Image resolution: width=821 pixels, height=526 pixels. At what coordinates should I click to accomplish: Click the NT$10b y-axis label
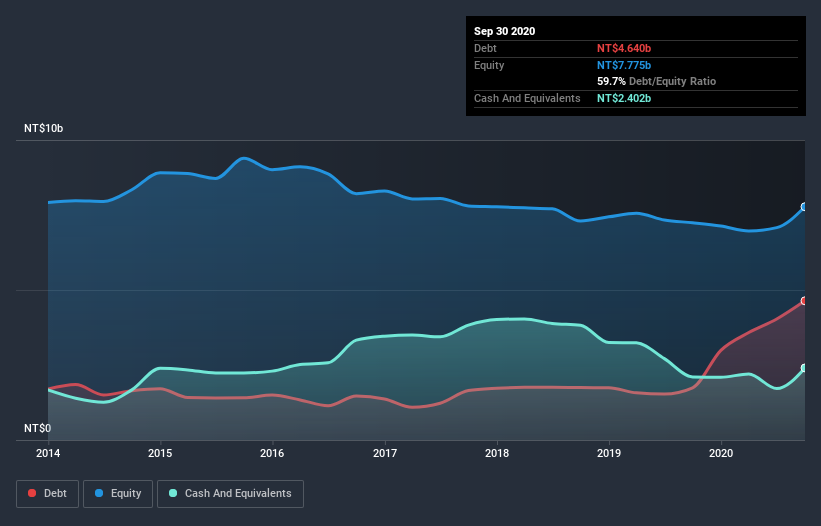43,128
